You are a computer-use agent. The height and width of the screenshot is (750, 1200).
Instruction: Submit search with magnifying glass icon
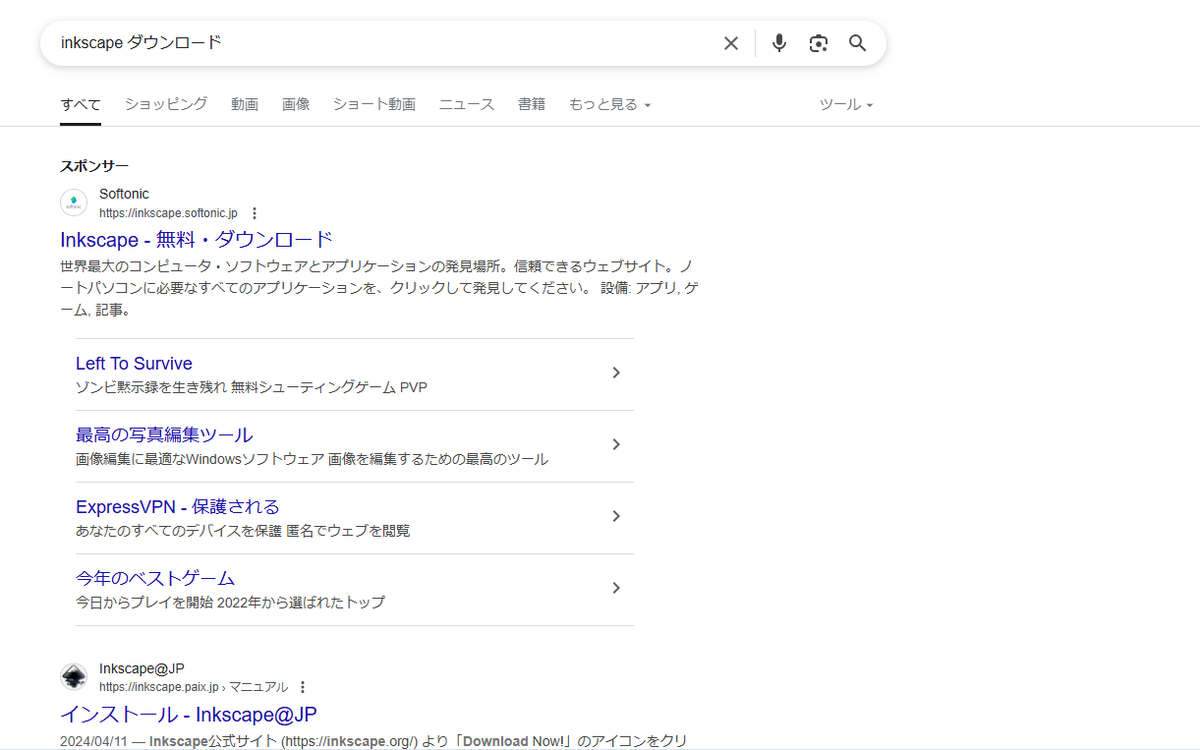tap(857, 43)
